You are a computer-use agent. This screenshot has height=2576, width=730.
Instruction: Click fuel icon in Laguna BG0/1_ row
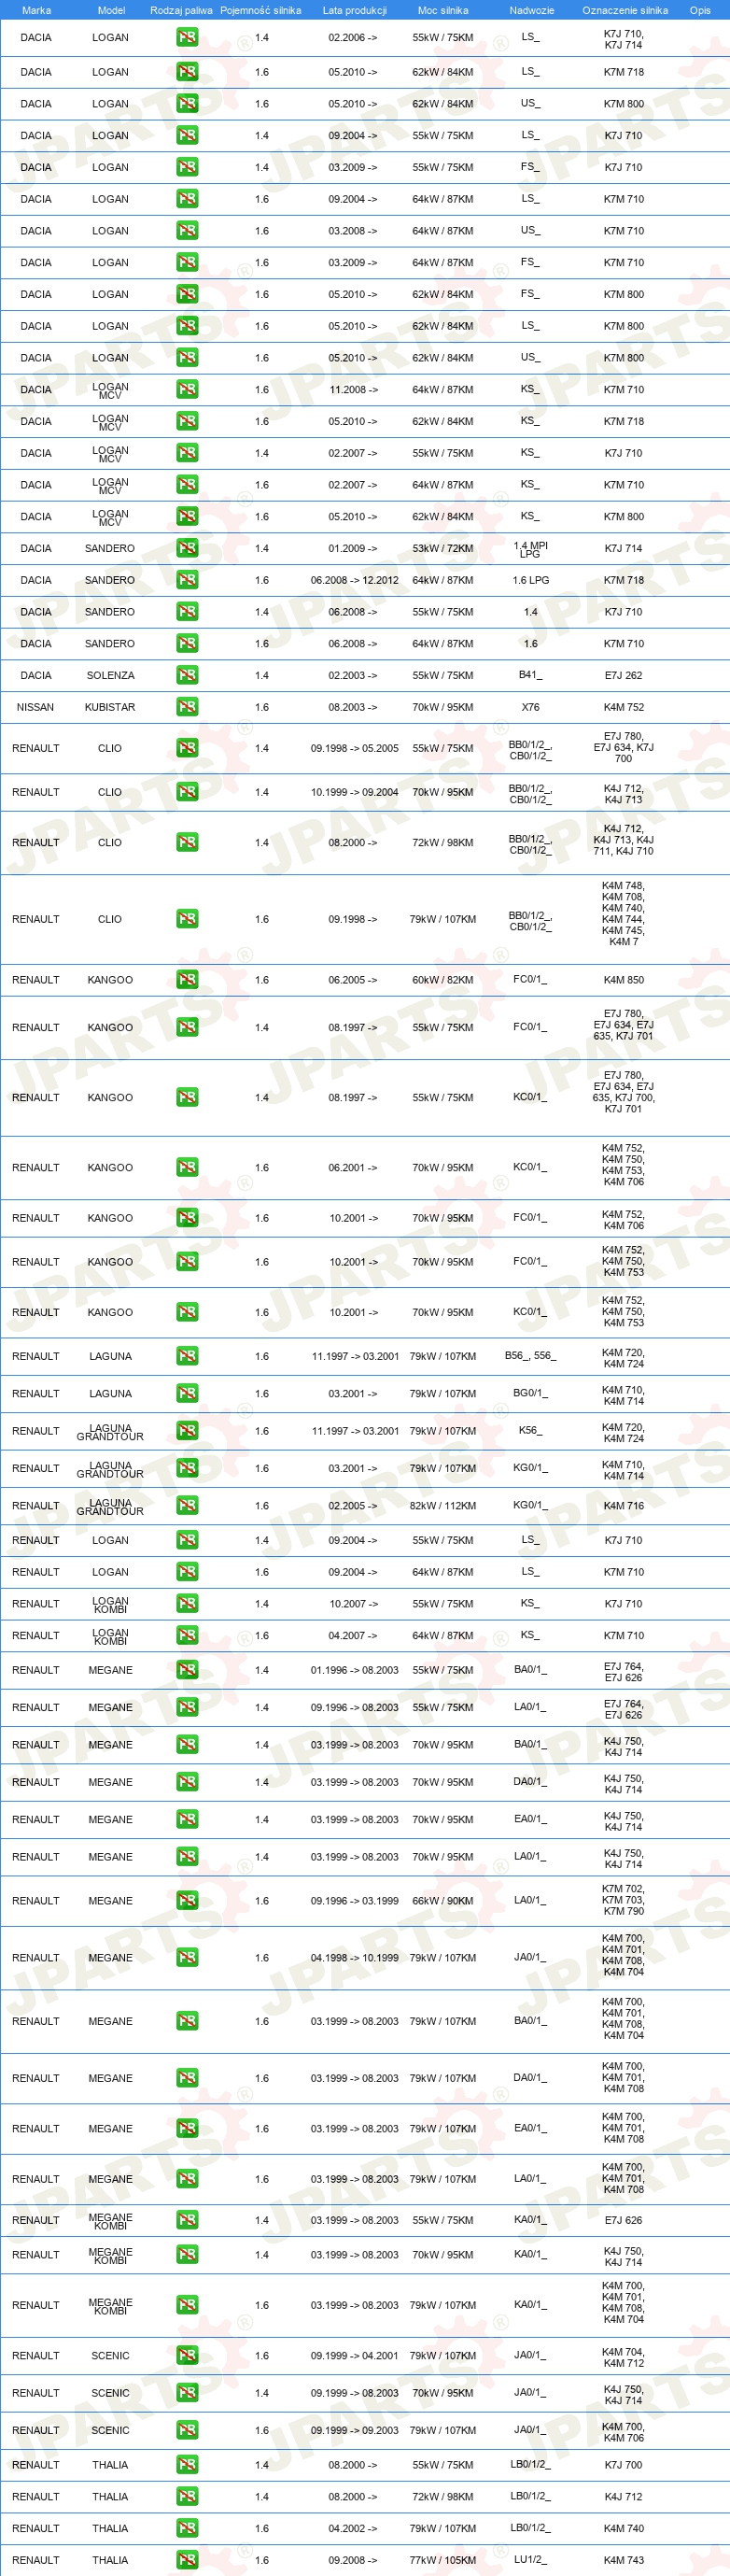pos(187,1393)
